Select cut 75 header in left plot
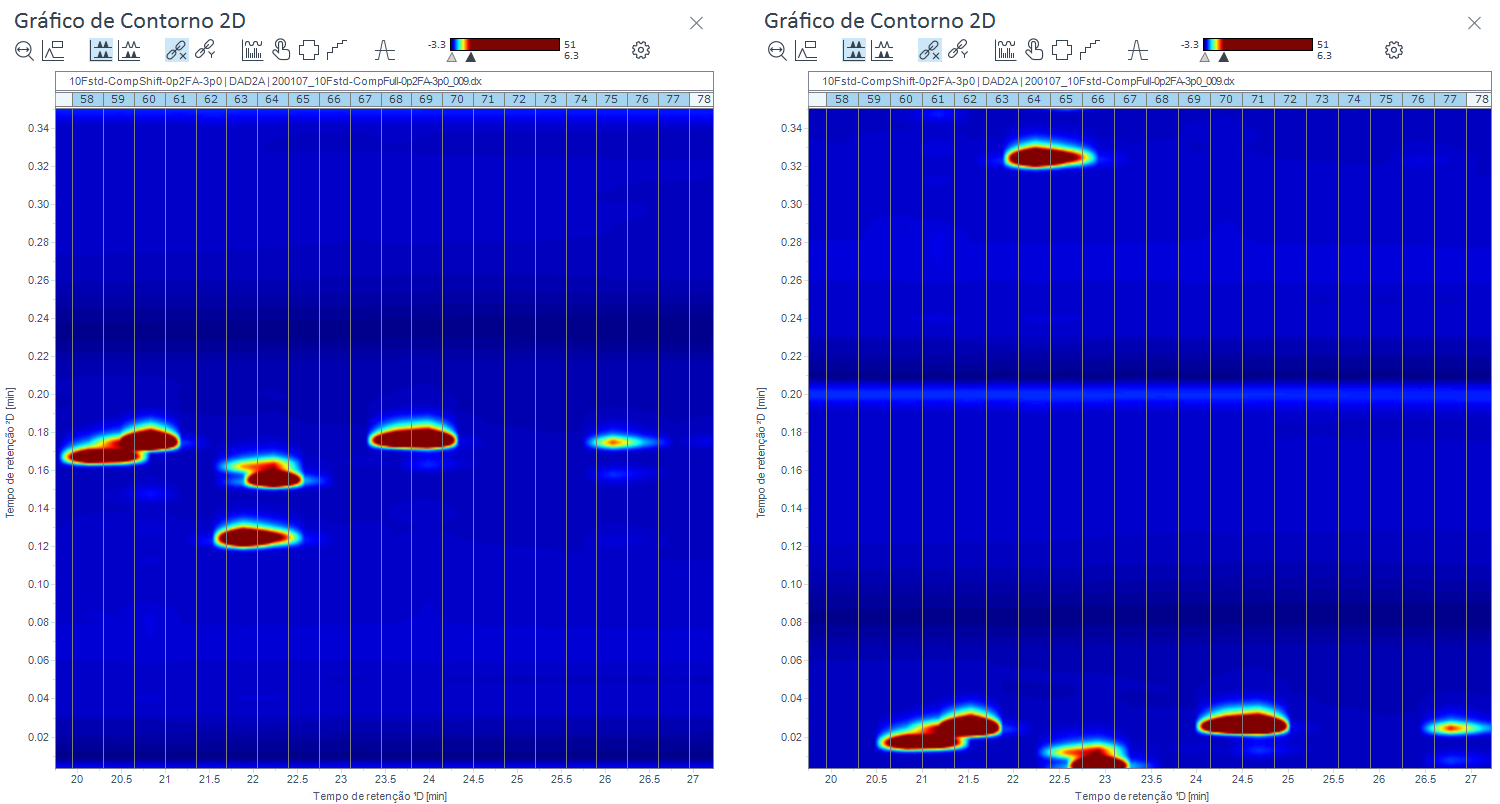The width and height of the screenshot is (1500, 804). [612, 99]
